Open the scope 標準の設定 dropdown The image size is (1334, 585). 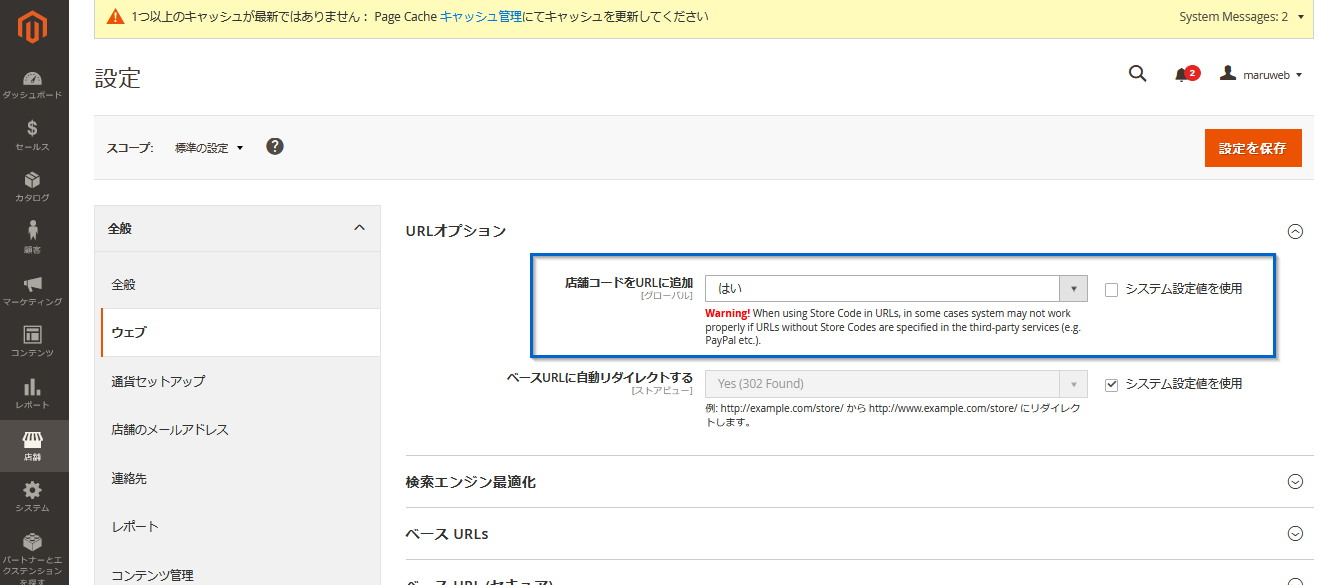[x=209, y=148]
